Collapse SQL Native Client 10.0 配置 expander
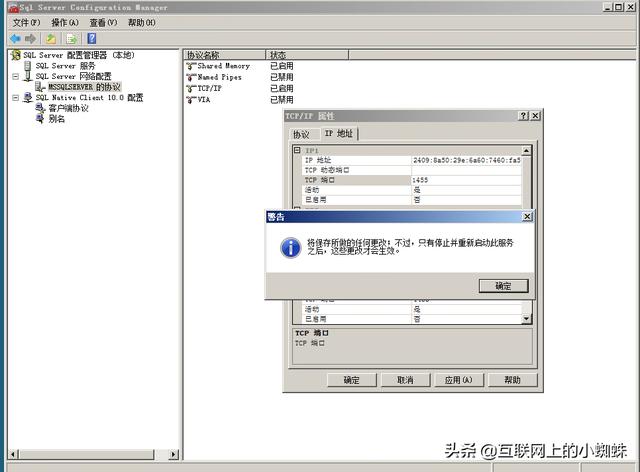The image size is (640, 472). click(16, 98)
